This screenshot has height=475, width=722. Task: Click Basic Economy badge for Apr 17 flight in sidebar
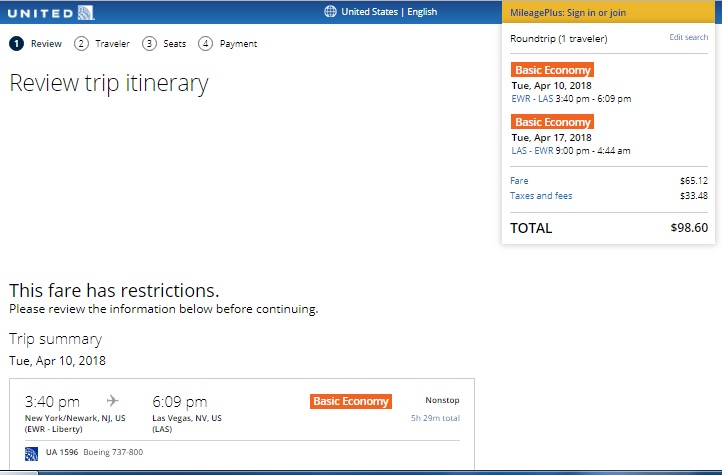coord(552,122)
